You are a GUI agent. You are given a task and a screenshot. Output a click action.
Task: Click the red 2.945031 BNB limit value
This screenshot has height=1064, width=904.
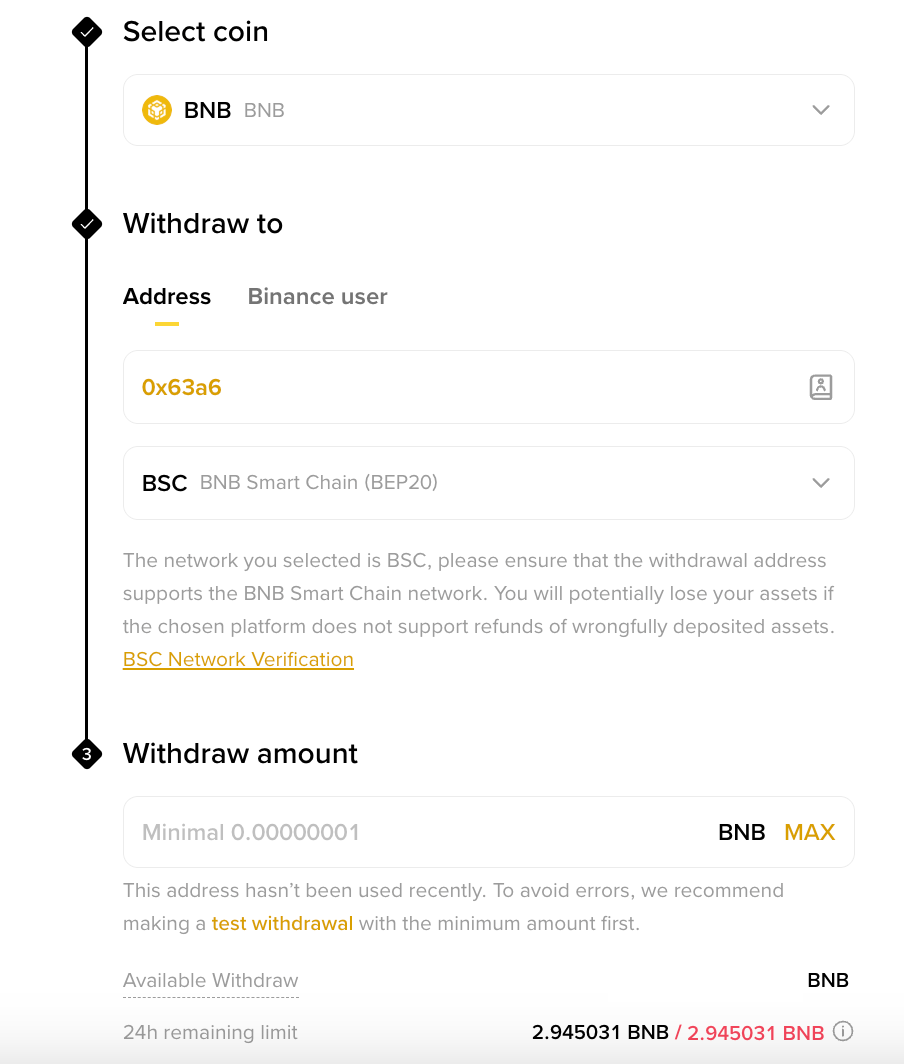[x=756, y=1032]
